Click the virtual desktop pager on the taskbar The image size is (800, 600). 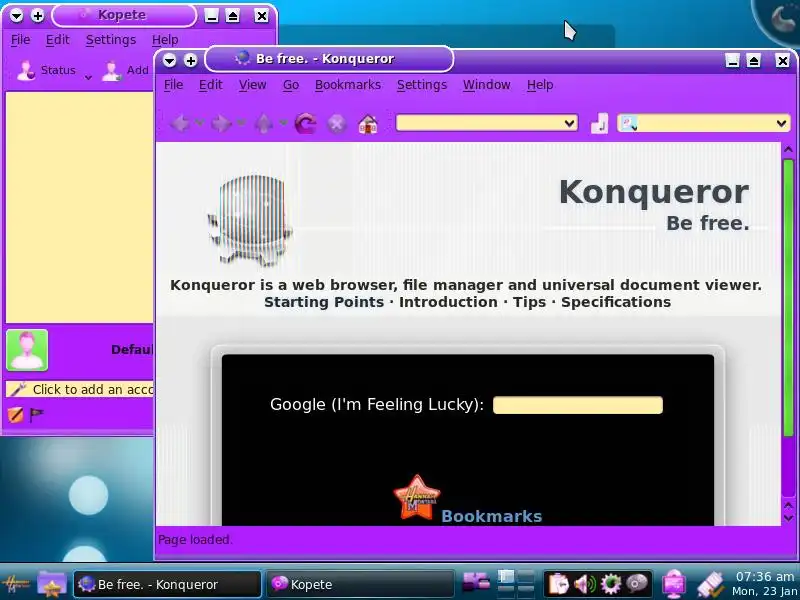tap(515, 583)
